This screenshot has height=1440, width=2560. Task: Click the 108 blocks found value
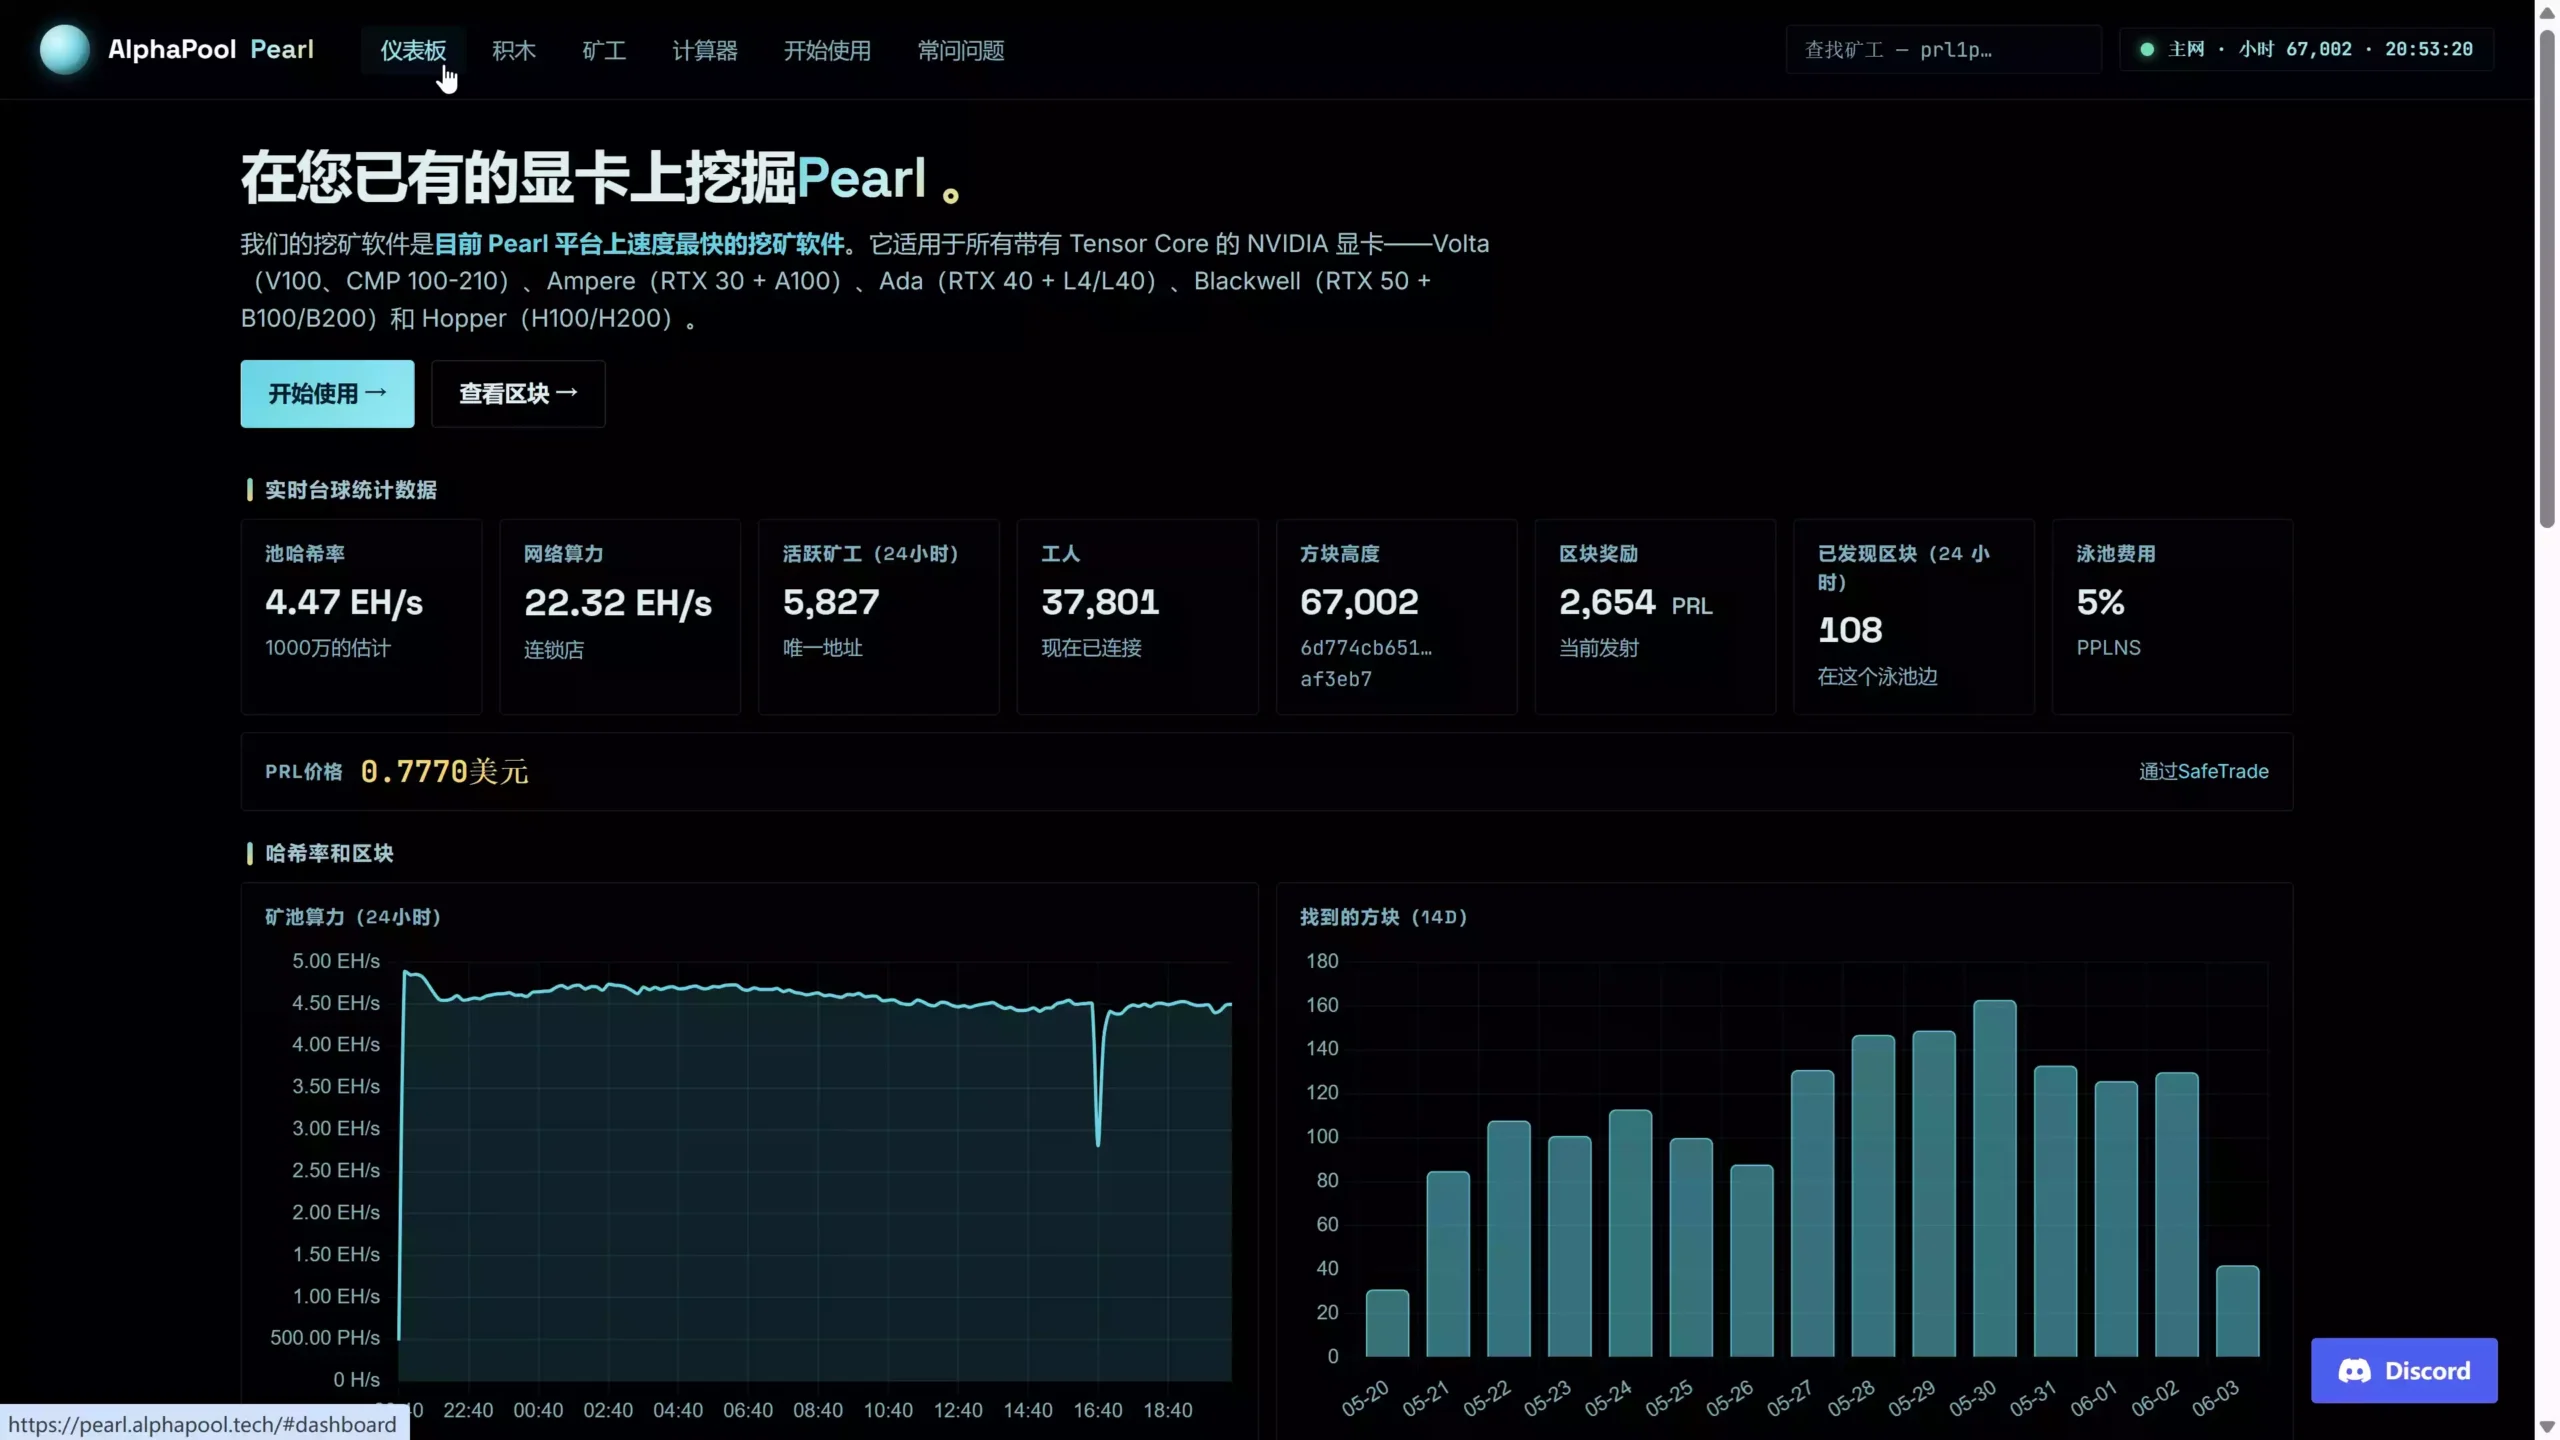[x=1850, y=630]
